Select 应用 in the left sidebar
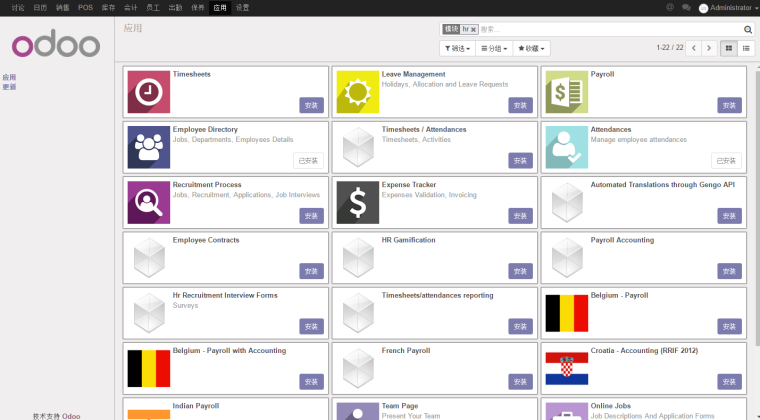 9,77
